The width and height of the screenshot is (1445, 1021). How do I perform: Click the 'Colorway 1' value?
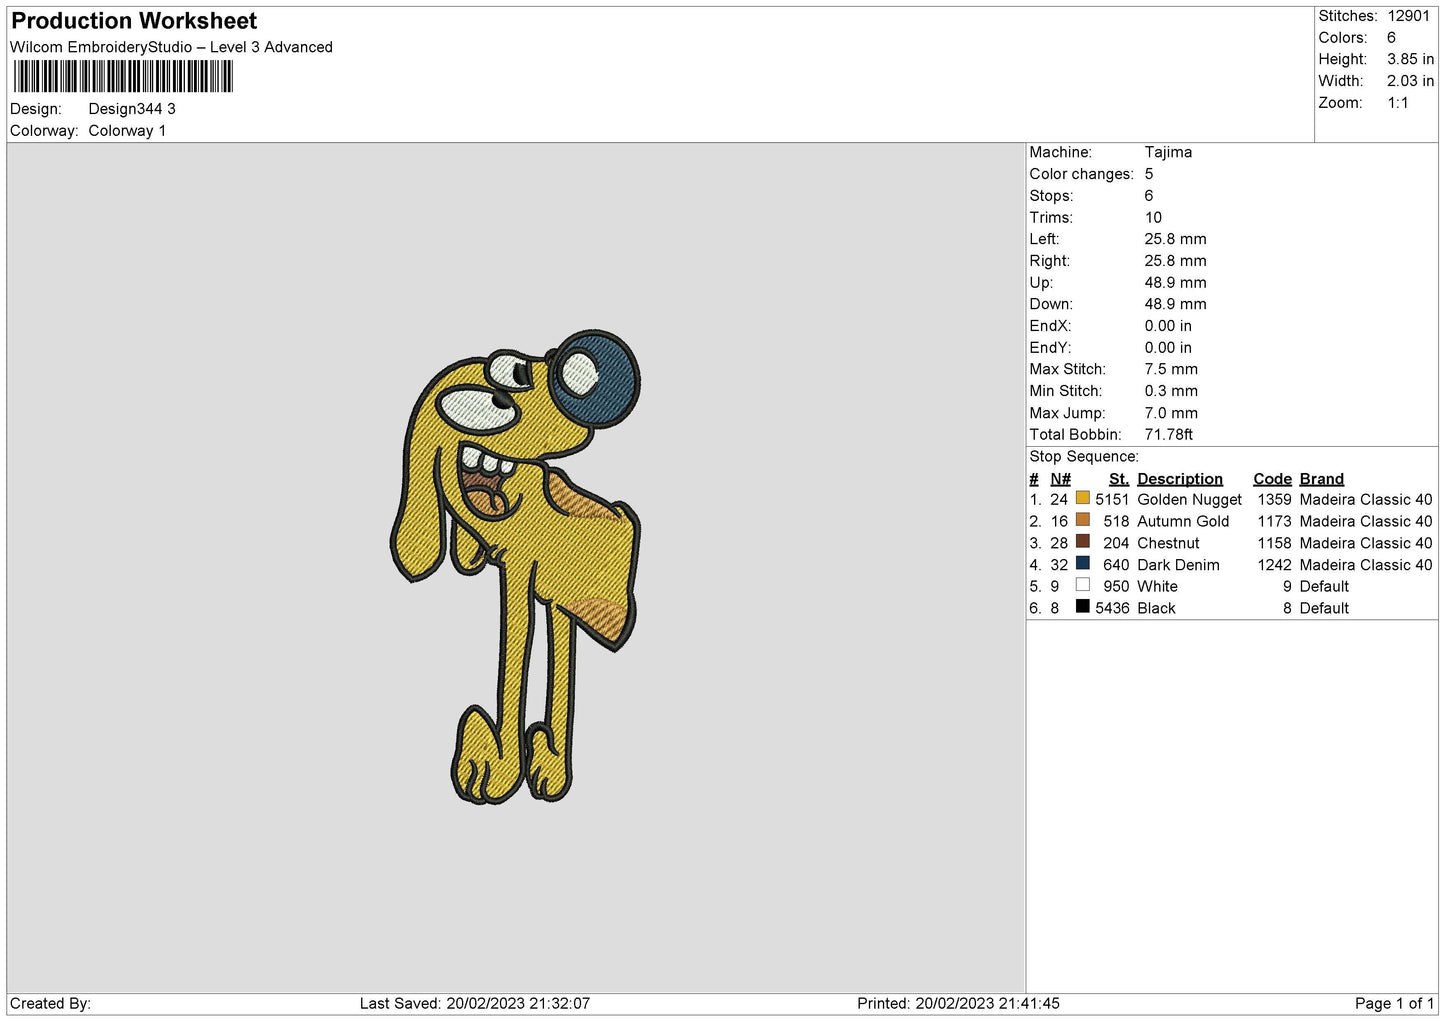[127, 131]
